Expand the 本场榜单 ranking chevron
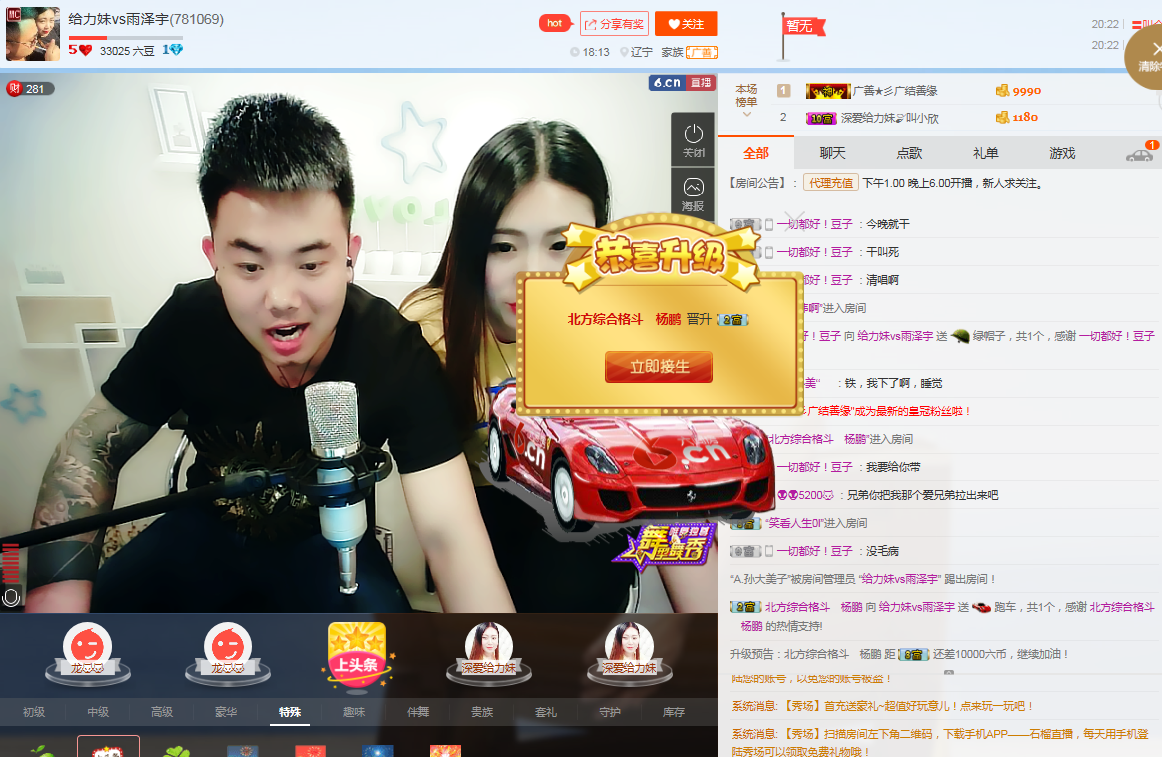 pyautogui.click(x=746, y=115)
